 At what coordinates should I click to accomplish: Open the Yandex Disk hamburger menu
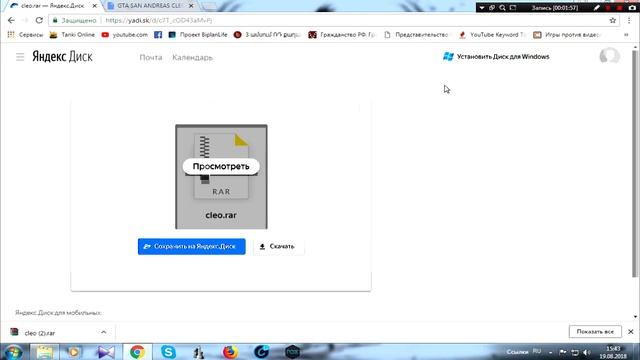pos(20,57)
